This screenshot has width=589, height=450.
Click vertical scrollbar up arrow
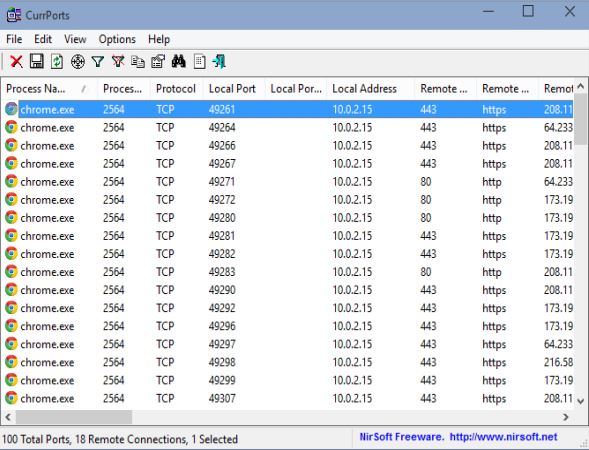click(x=580, y=87)
